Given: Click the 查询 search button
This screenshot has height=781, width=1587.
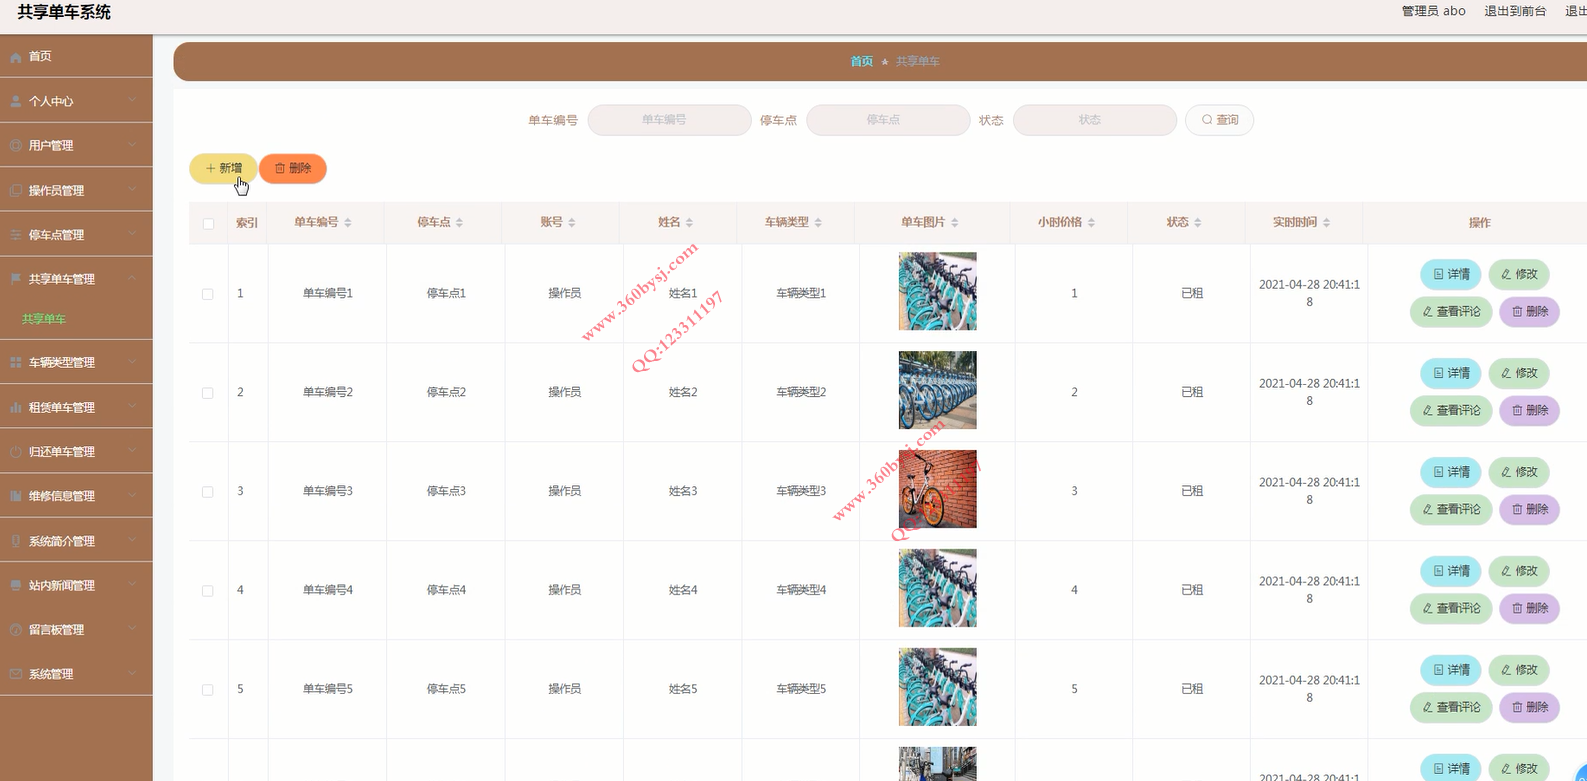Looking at the screenshot, I should point(1219,120).
